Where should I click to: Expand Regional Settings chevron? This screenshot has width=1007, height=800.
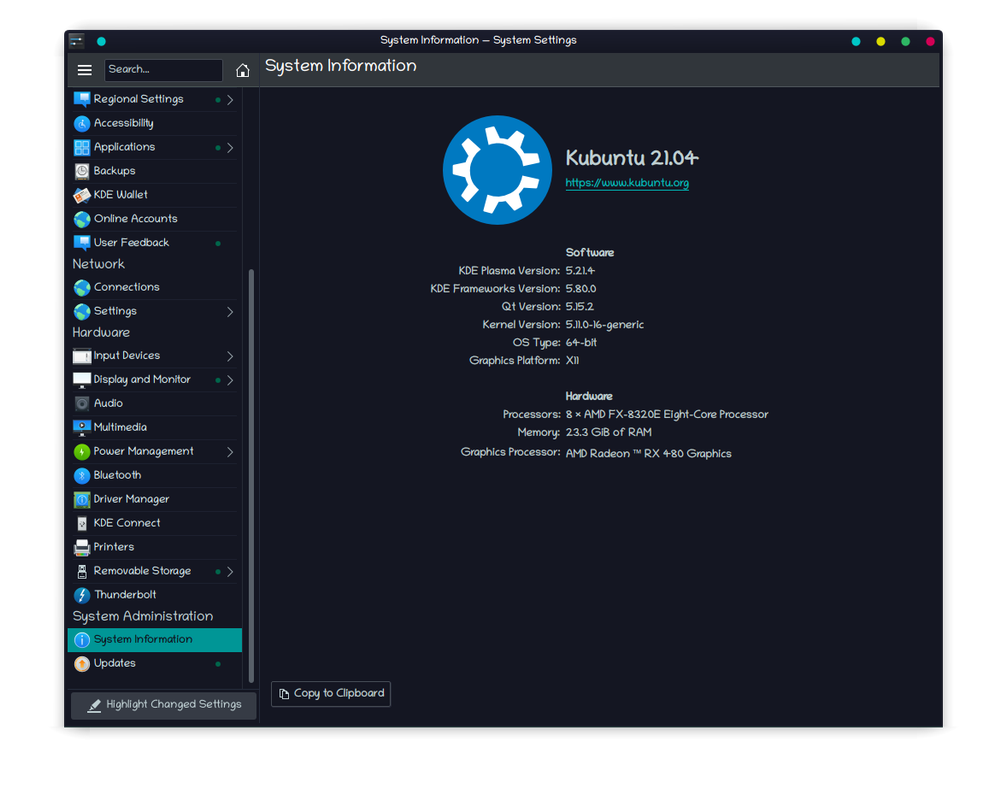tap(230, 100)
